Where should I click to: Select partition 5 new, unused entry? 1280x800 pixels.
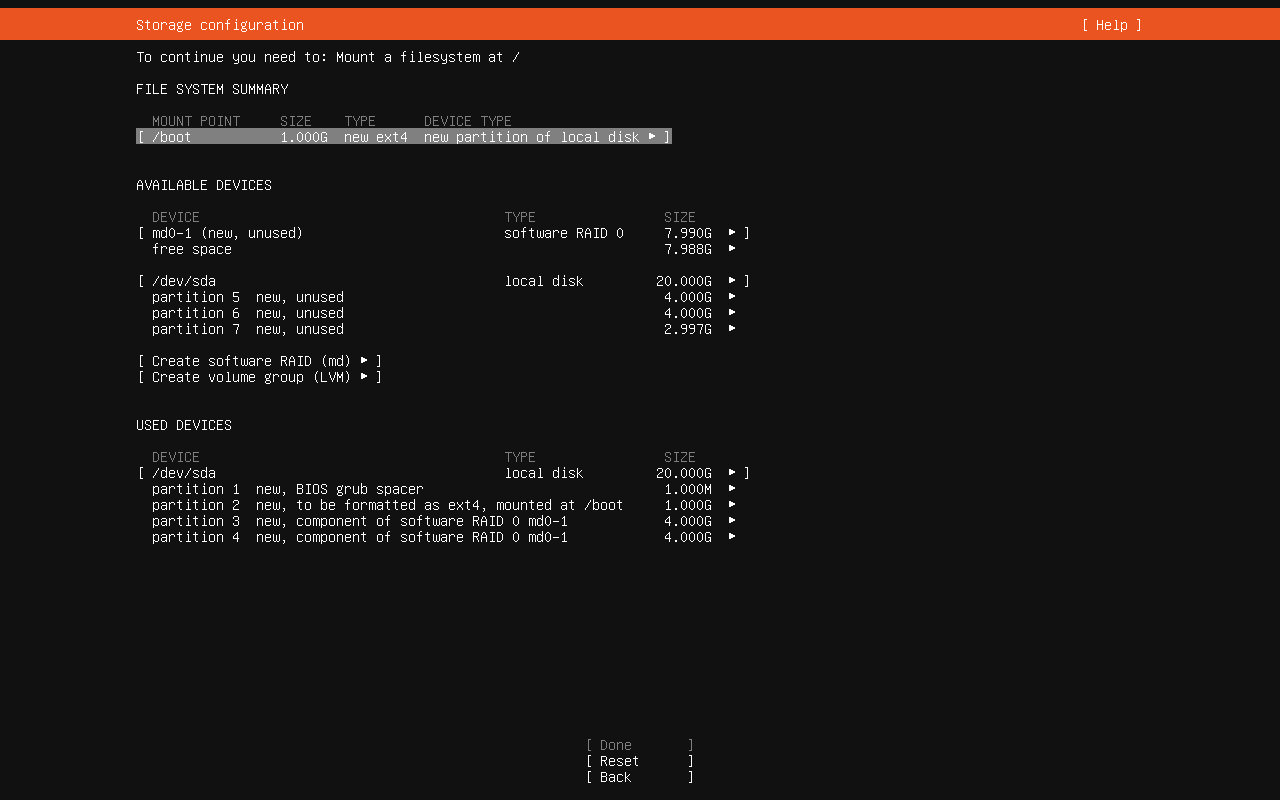248,297
